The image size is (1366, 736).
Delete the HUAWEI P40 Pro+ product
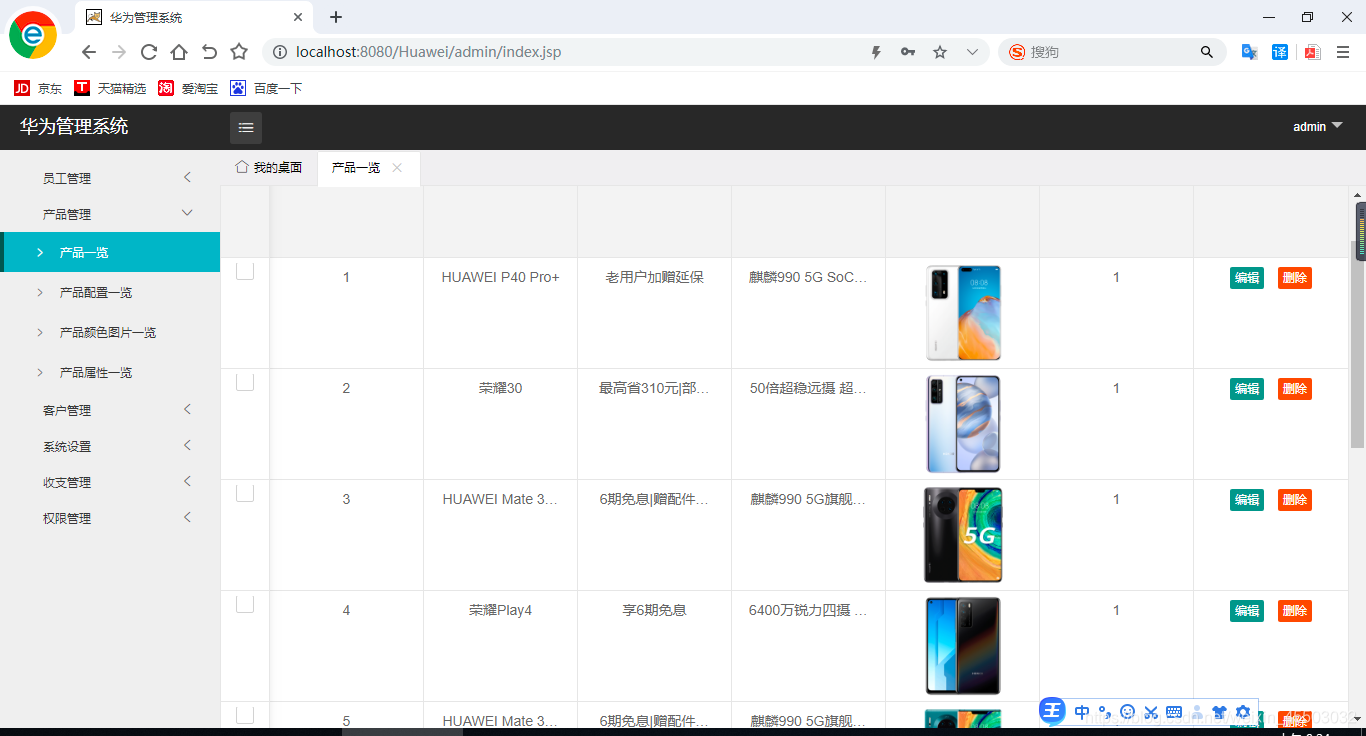click(1295, 278)
